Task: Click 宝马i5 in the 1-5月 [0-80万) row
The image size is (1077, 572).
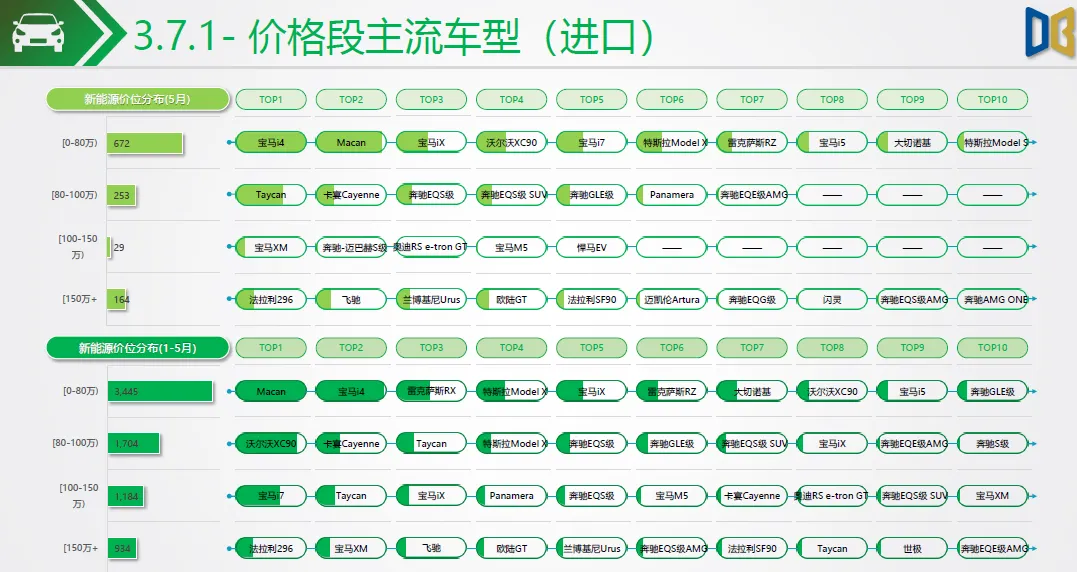Action: click(912, 391)
